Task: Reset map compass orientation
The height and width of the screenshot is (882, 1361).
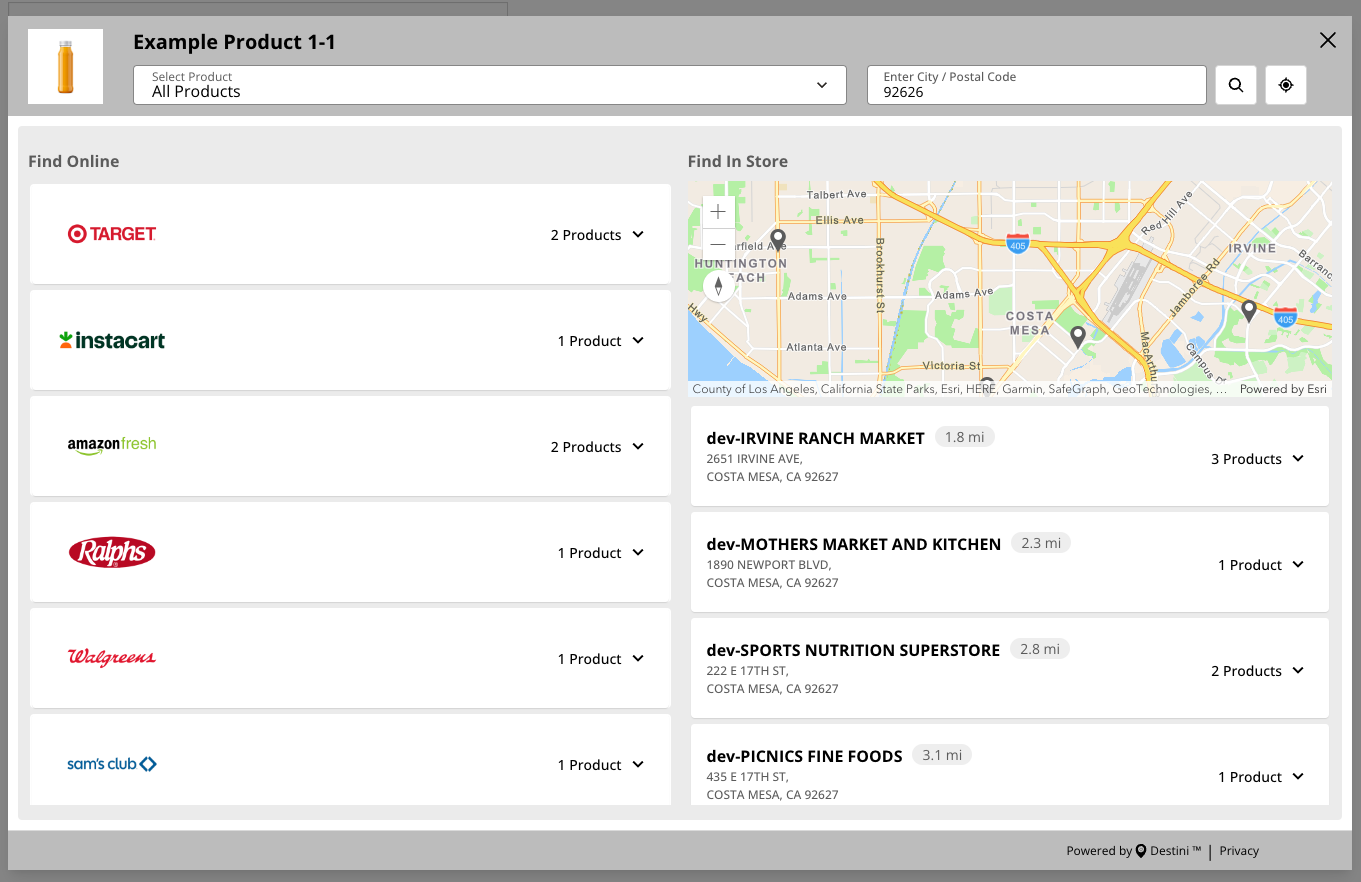Action: [x=718, y=286]
